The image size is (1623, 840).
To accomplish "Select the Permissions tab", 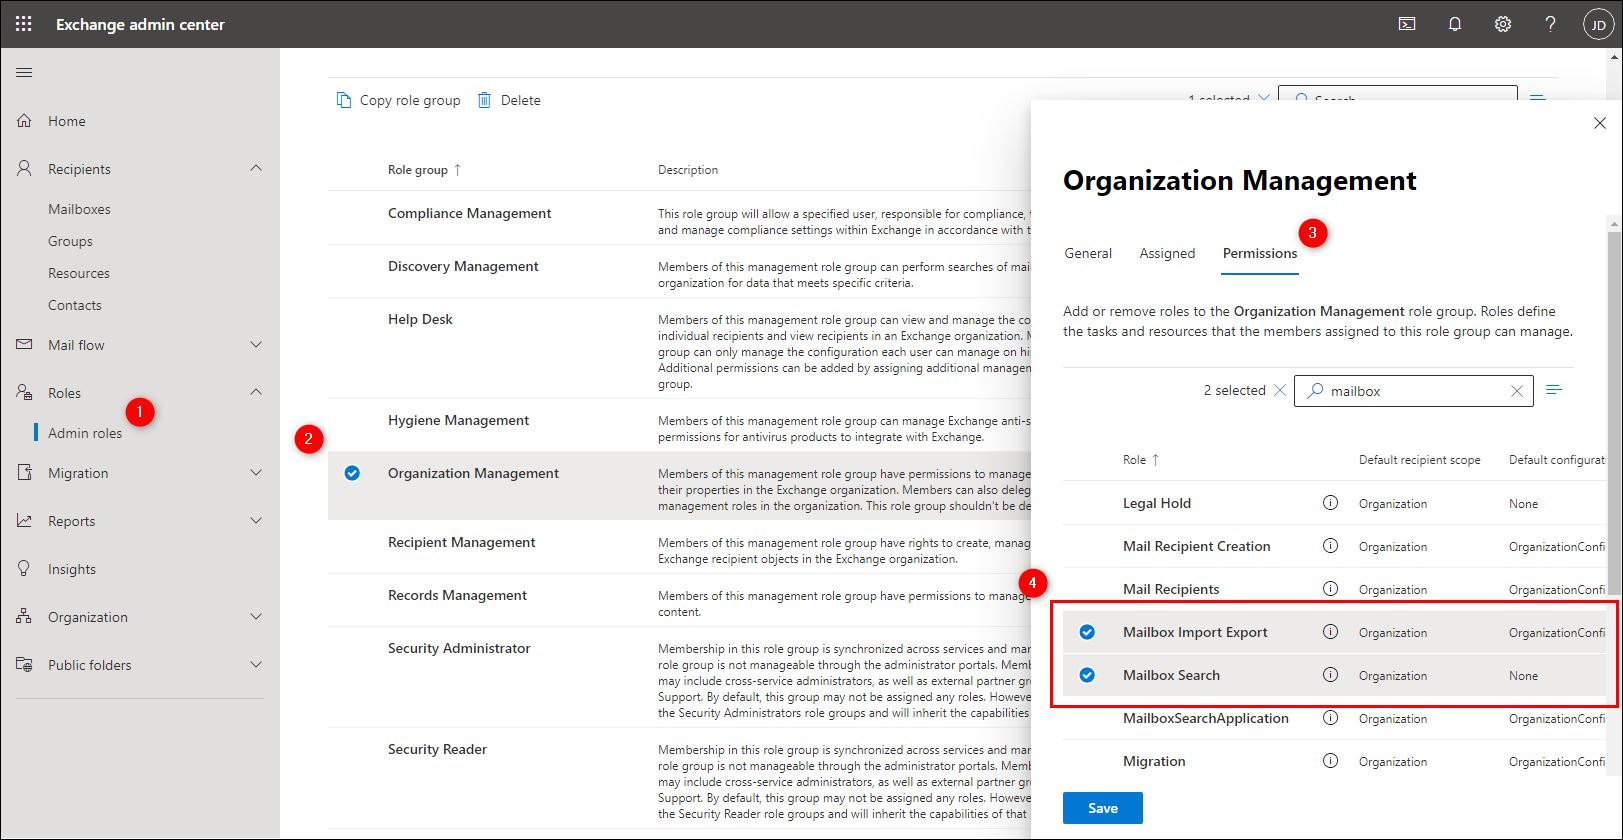I will [x=1260, y=253].
